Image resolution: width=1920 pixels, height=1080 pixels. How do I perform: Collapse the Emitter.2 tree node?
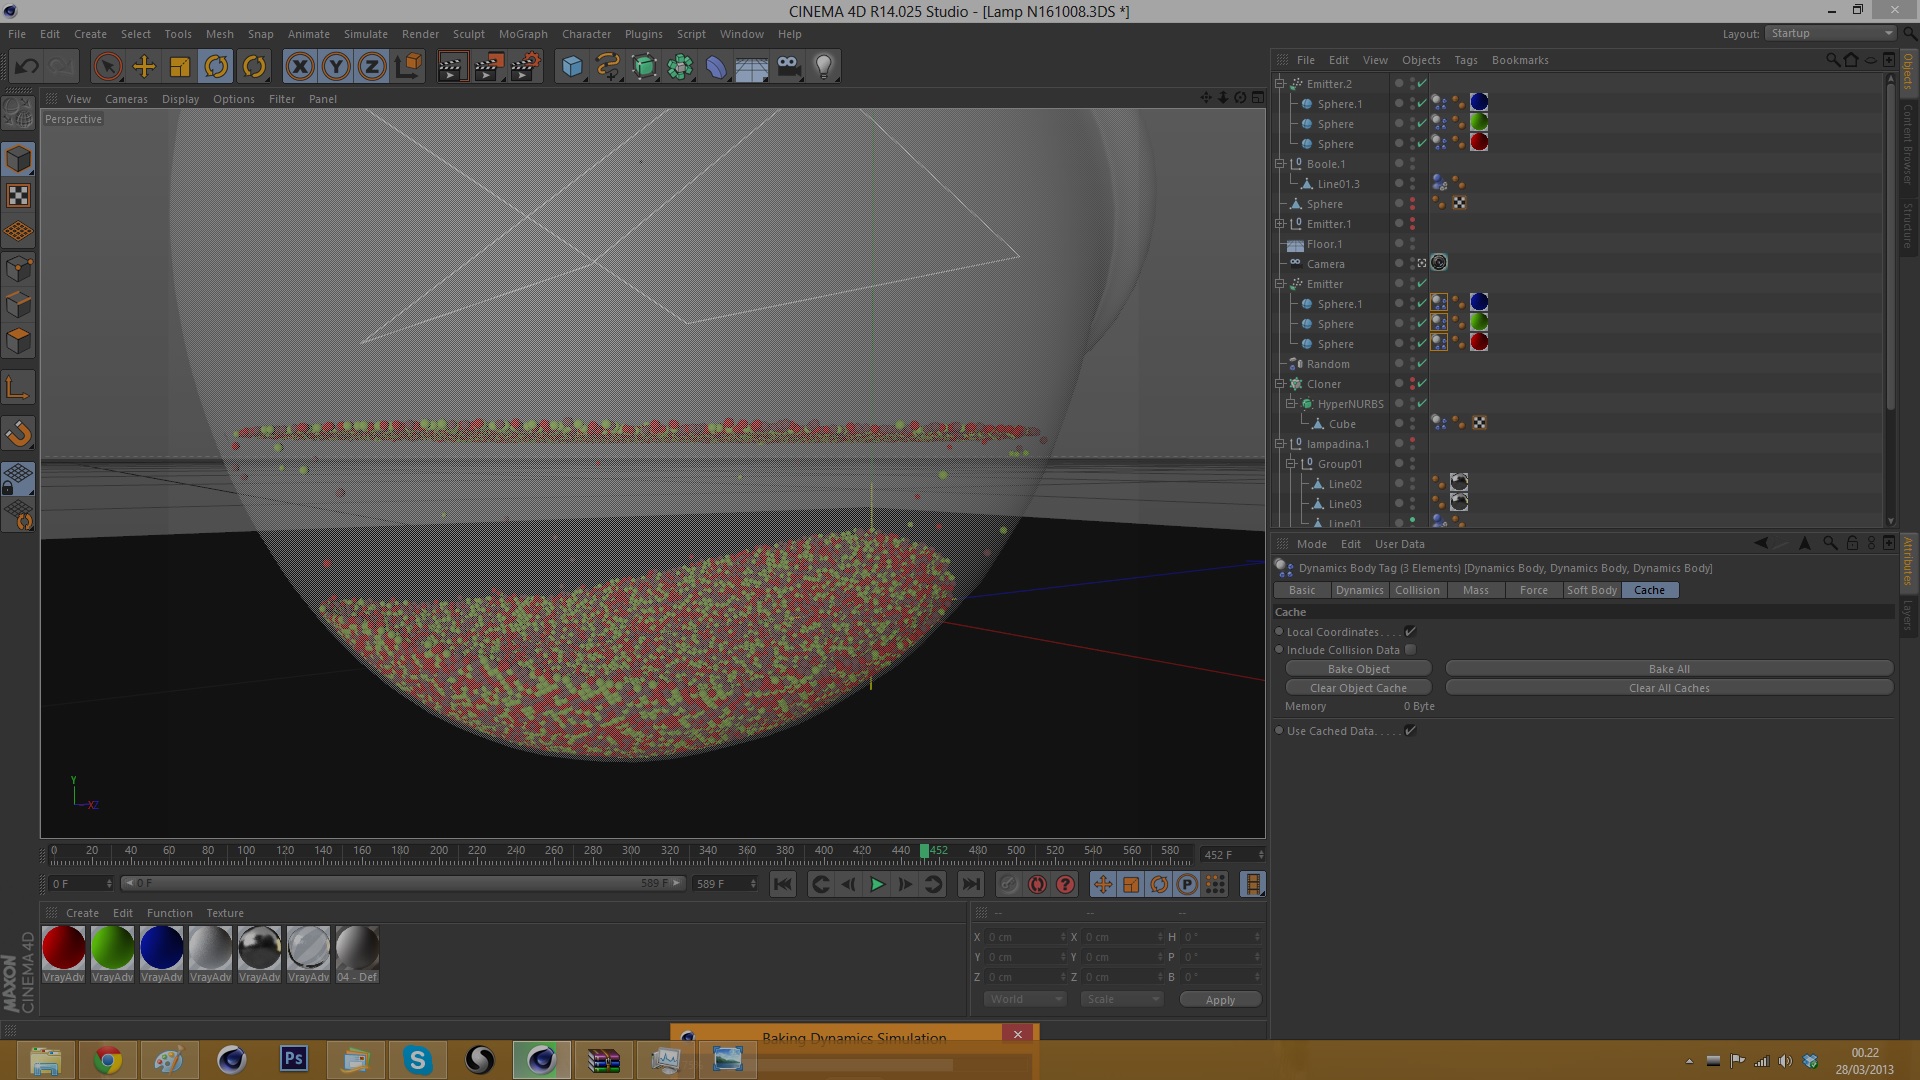point(1280,84)
